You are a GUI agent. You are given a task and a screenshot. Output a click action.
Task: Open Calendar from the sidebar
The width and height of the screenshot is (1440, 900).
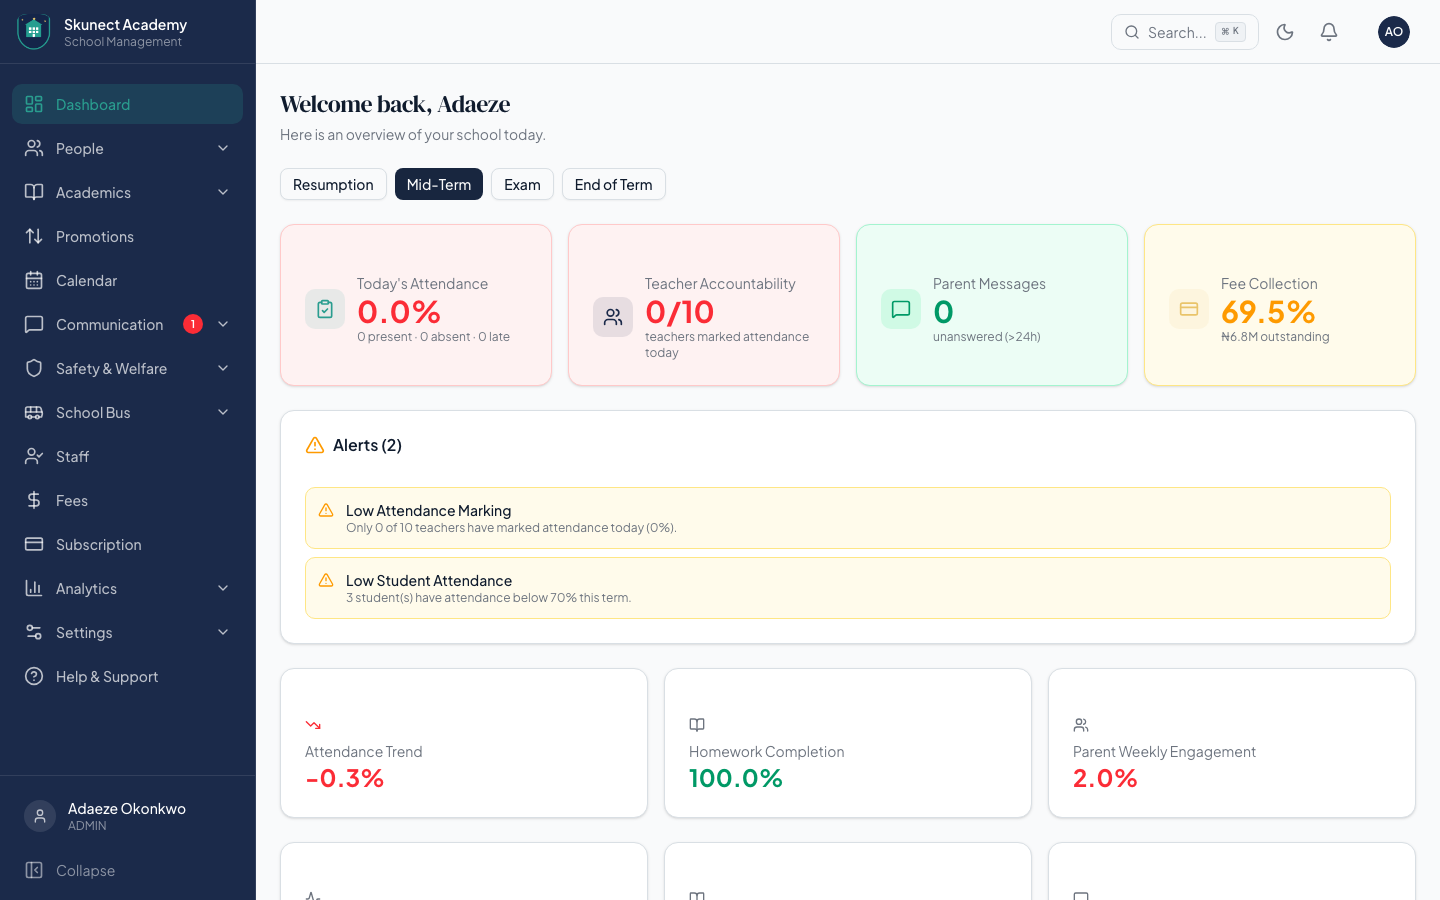[x=127, y=280]
